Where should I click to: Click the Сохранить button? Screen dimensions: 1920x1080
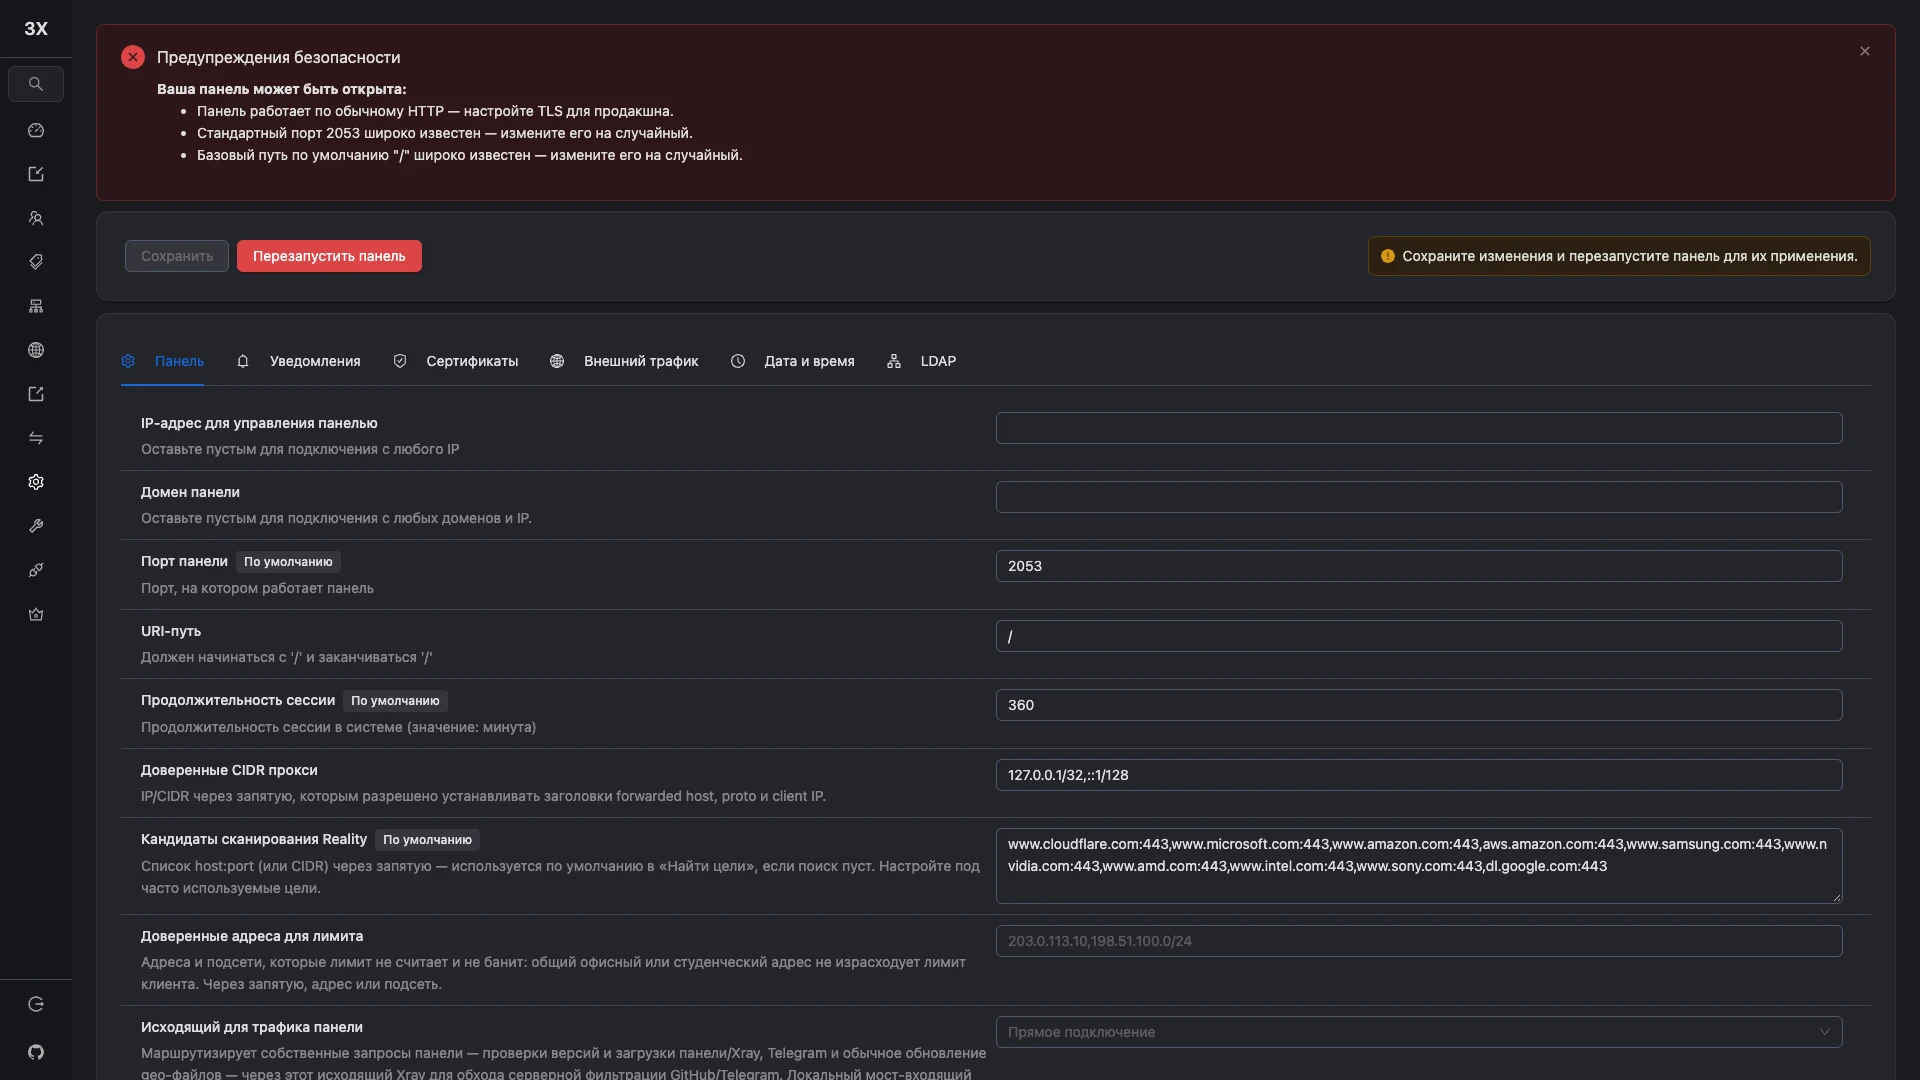pos(177,256)
